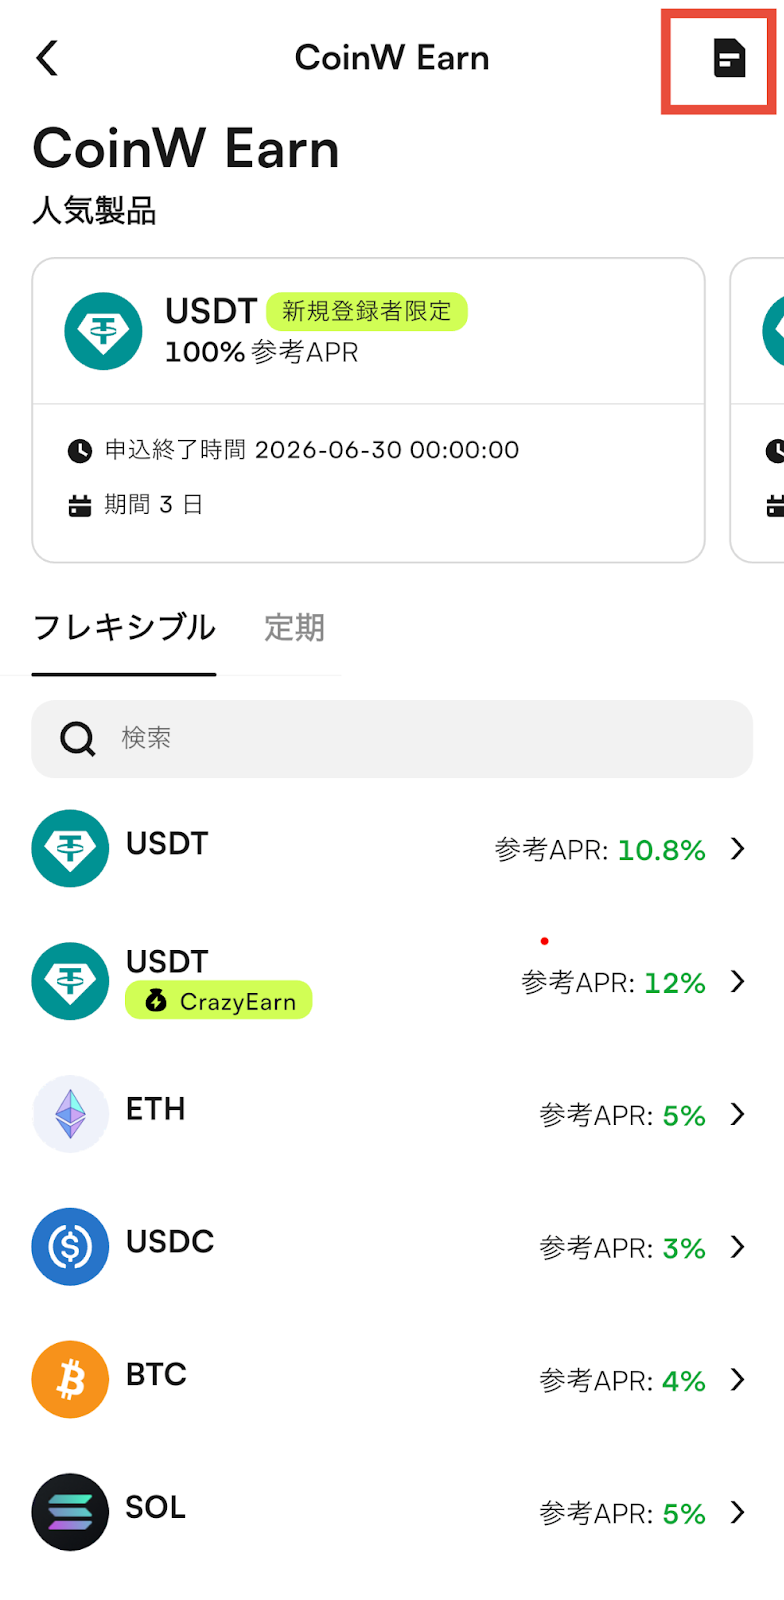Tap the 新規登録者限定 badge
Viewport: 784px width, 1600px height.
pos(366,311)
